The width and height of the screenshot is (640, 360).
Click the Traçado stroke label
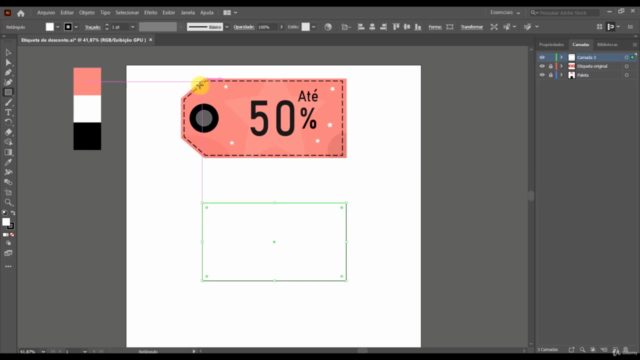pyautogui.click(x=93, y=27)
